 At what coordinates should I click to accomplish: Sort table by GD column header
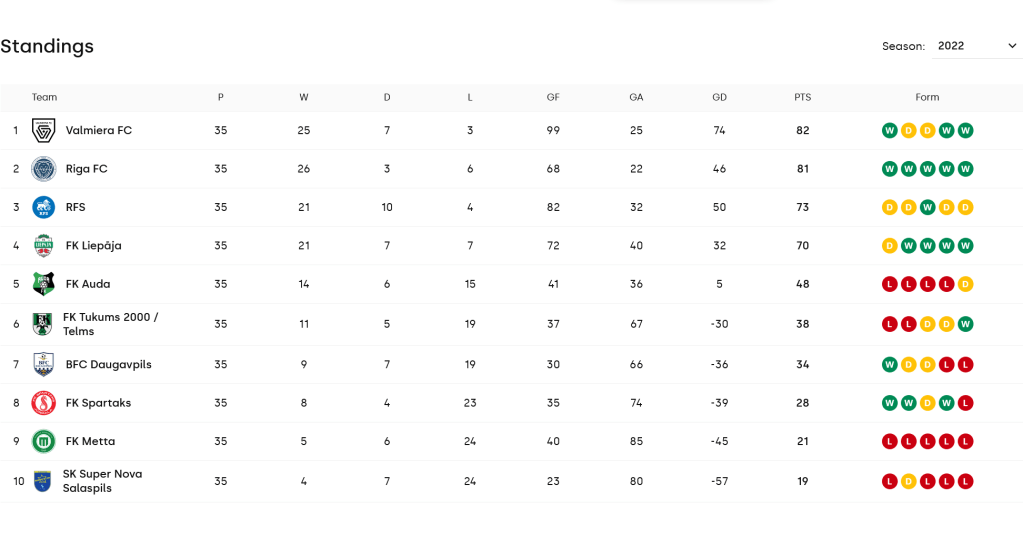coord(719,98)
